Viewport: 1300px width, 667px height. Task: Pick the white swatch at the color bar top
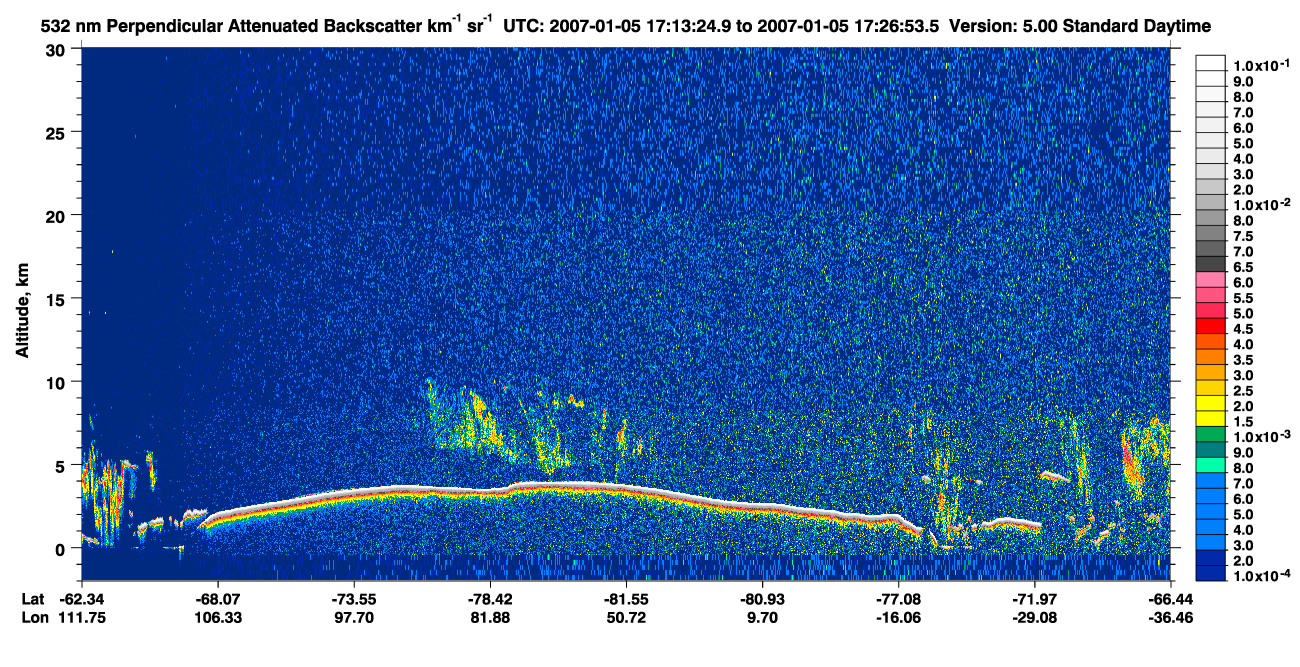click(1211, 62)
